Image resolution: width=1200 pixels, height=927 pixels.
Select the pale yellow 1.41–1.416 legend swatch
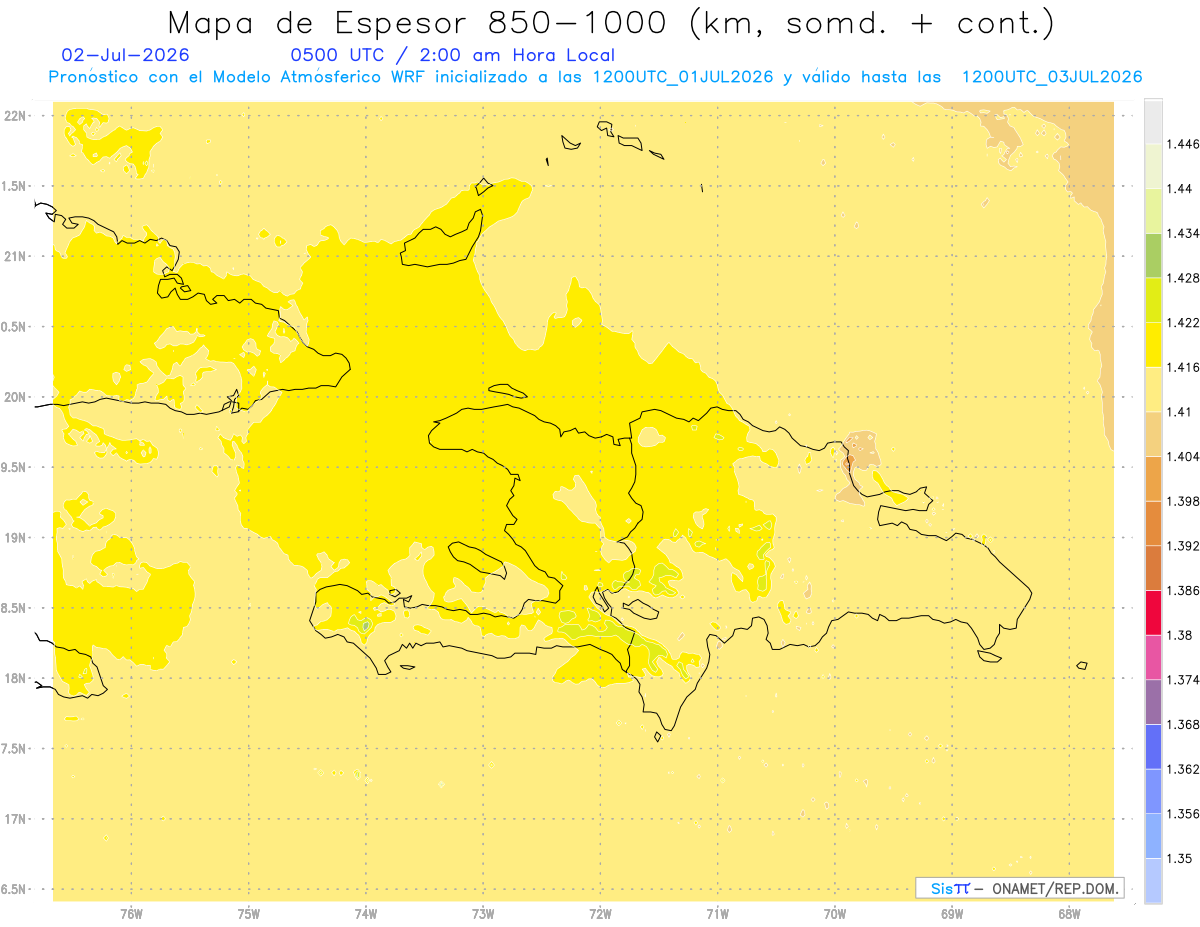pos(1153,389)
